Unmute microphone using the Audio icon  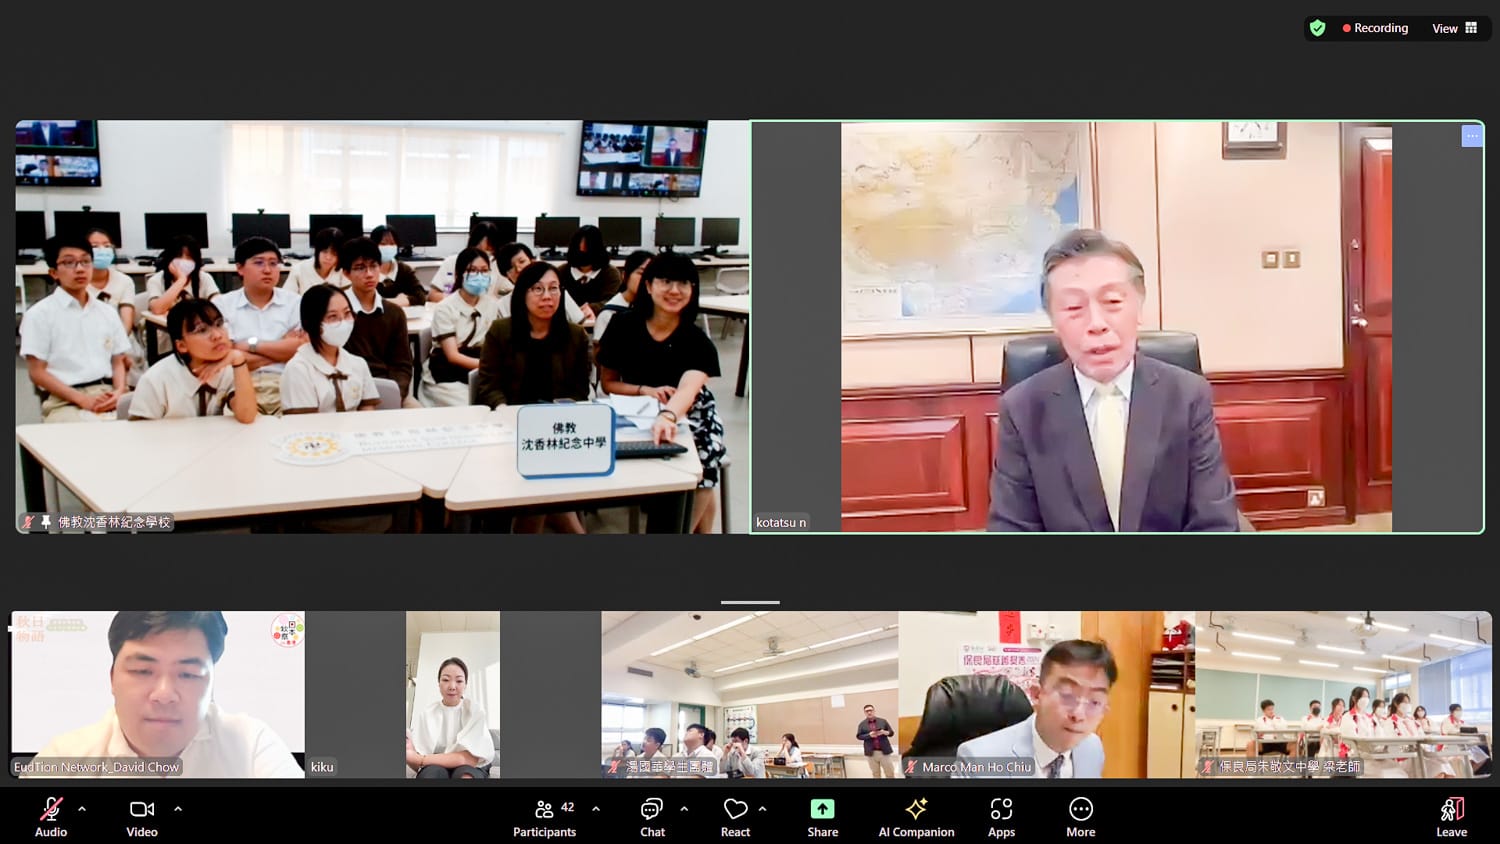click(51, 809)
